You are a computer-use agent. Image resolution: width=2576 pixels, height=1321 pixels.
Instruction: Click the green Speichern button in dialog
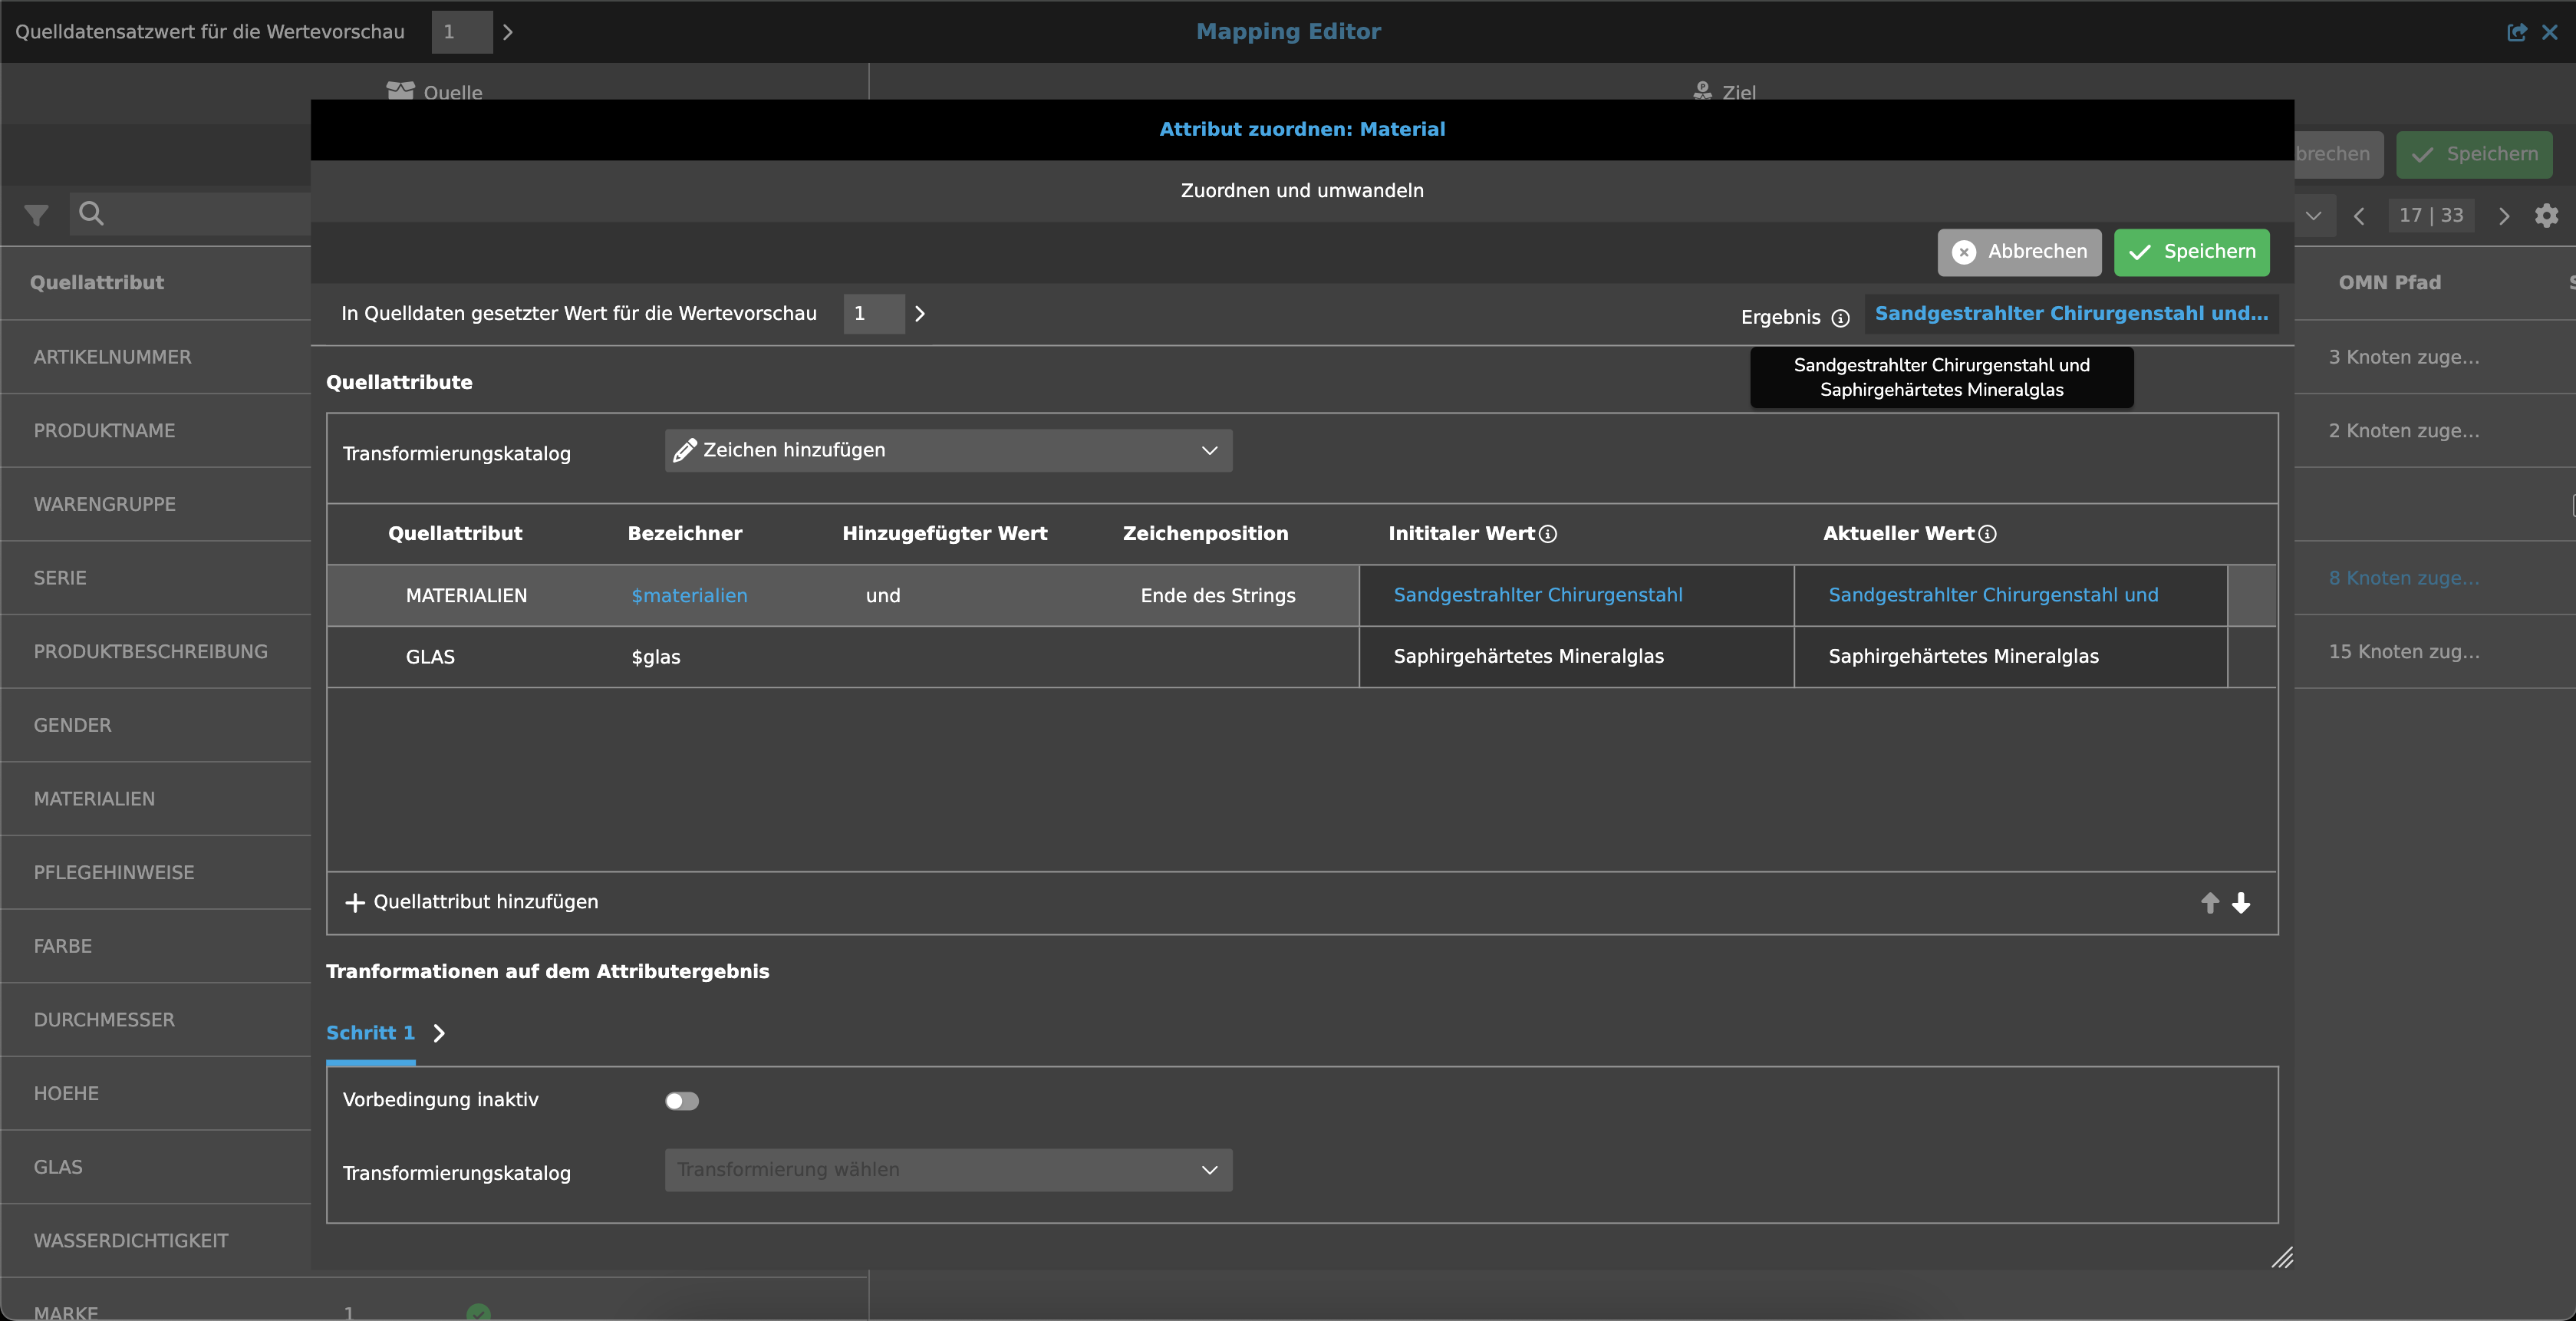(x=2191, y=252)
